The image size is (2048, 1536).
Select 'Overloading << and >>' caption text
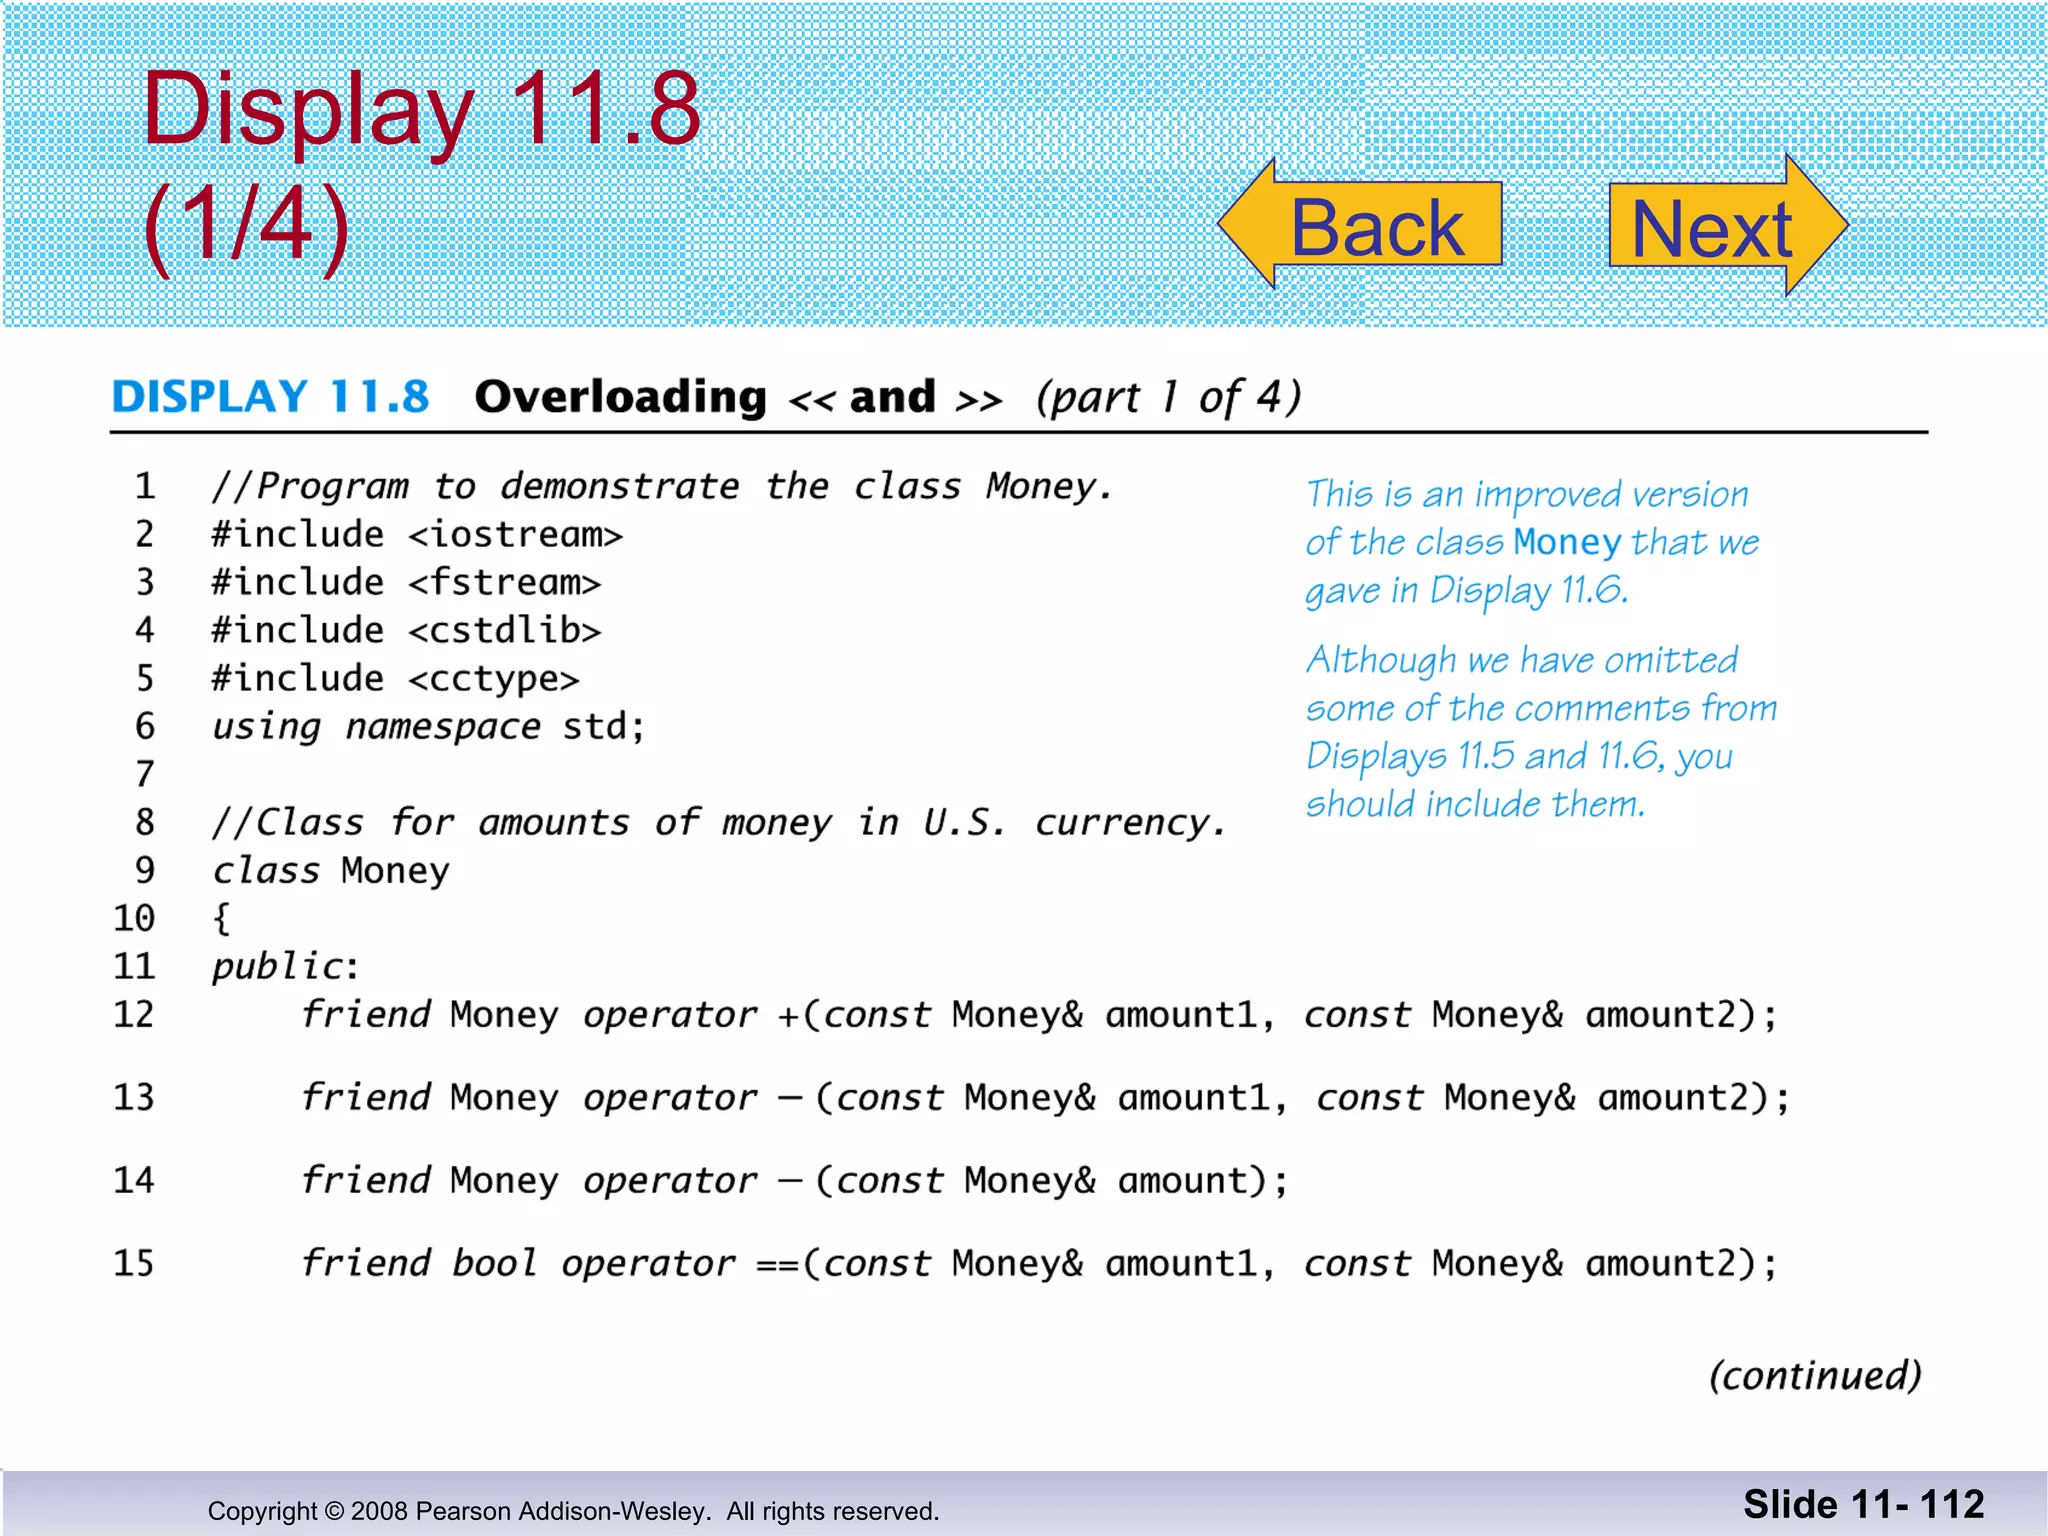pyautogui.click(x=738, y=397)
